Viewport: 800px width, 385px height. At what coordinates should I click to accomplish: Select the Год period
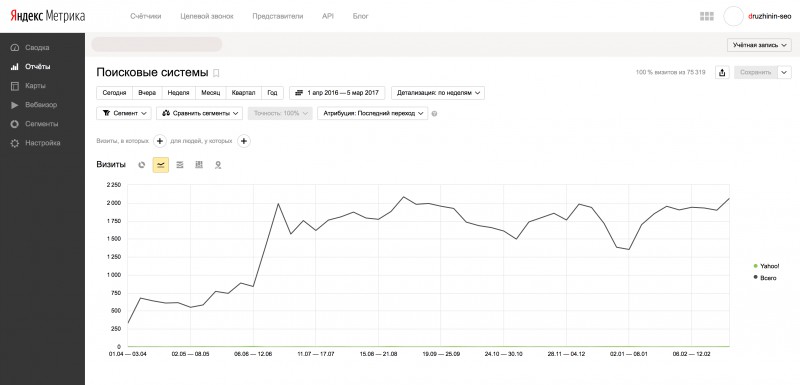[x=272, y=93]
